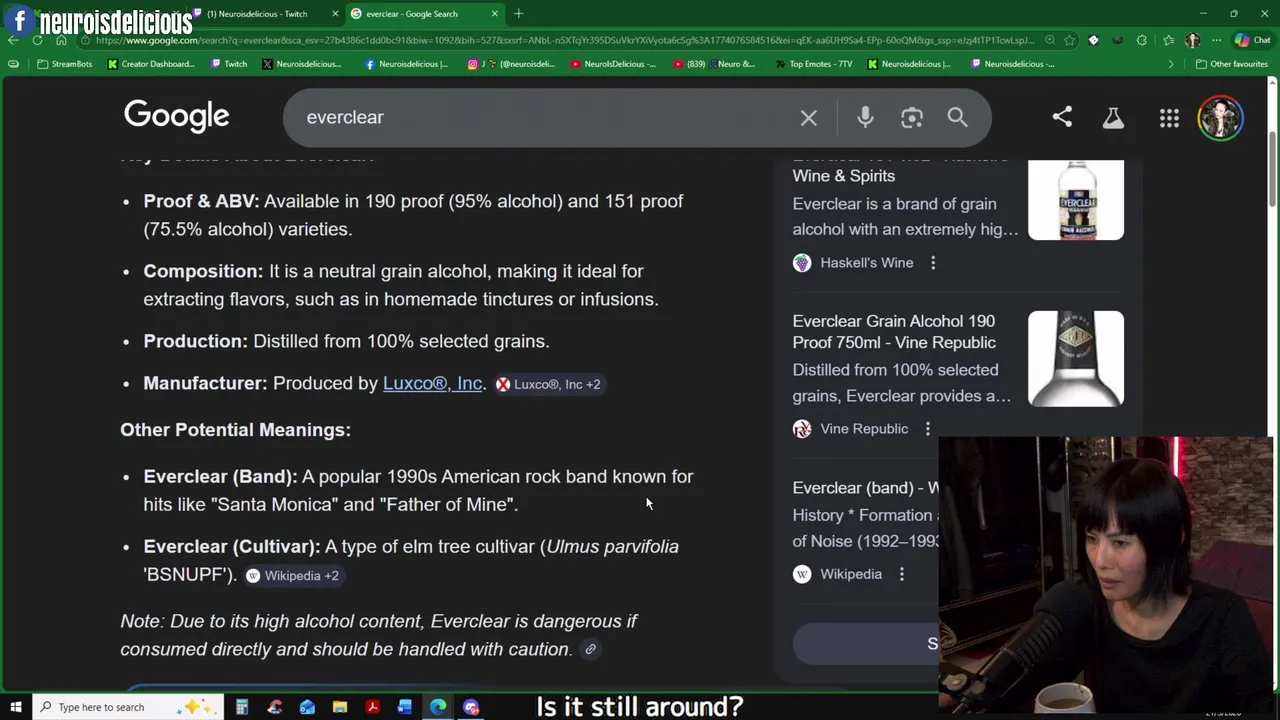
Task: Open Outlook from the taskbar
Action: 307,707
